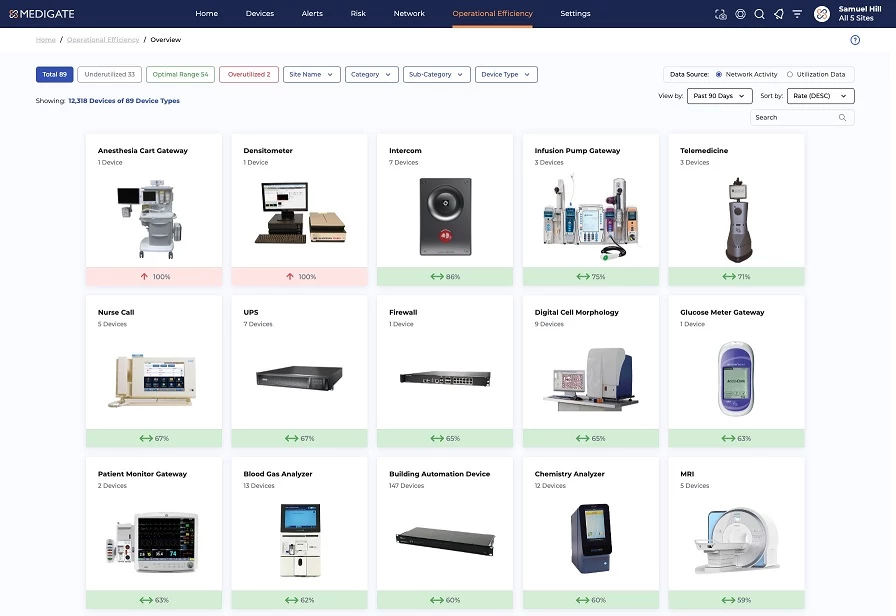The image size is (896, 616).
Task: Toggle the Underutilized 33 filter
Action: pyautogui.click(x=110, y=74)
